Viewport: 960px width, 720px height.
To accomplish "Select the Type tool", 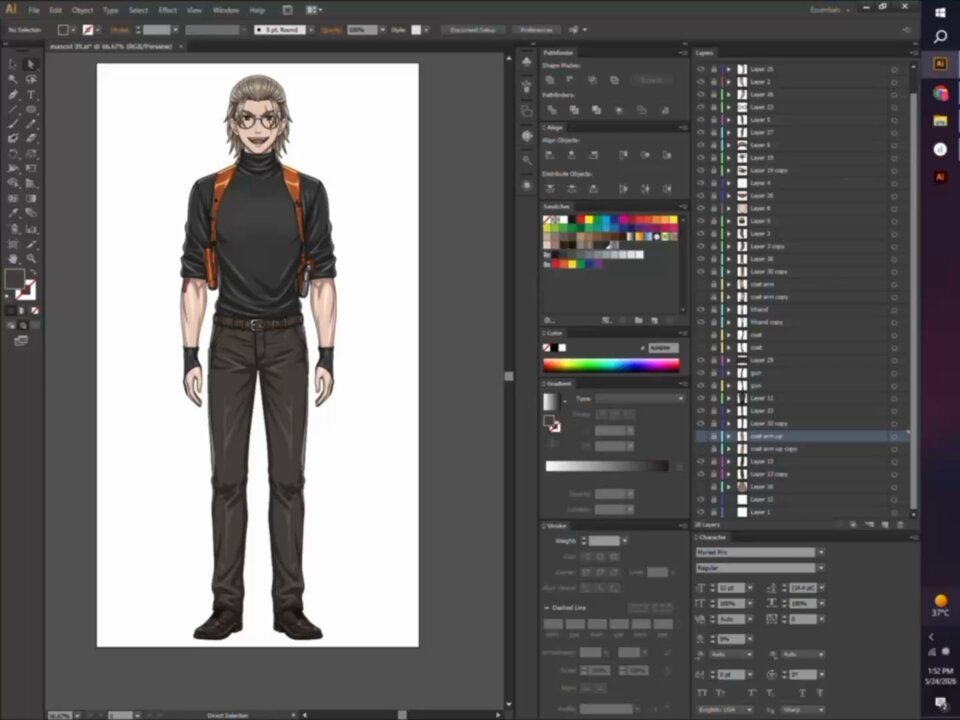I will [31, 94].
